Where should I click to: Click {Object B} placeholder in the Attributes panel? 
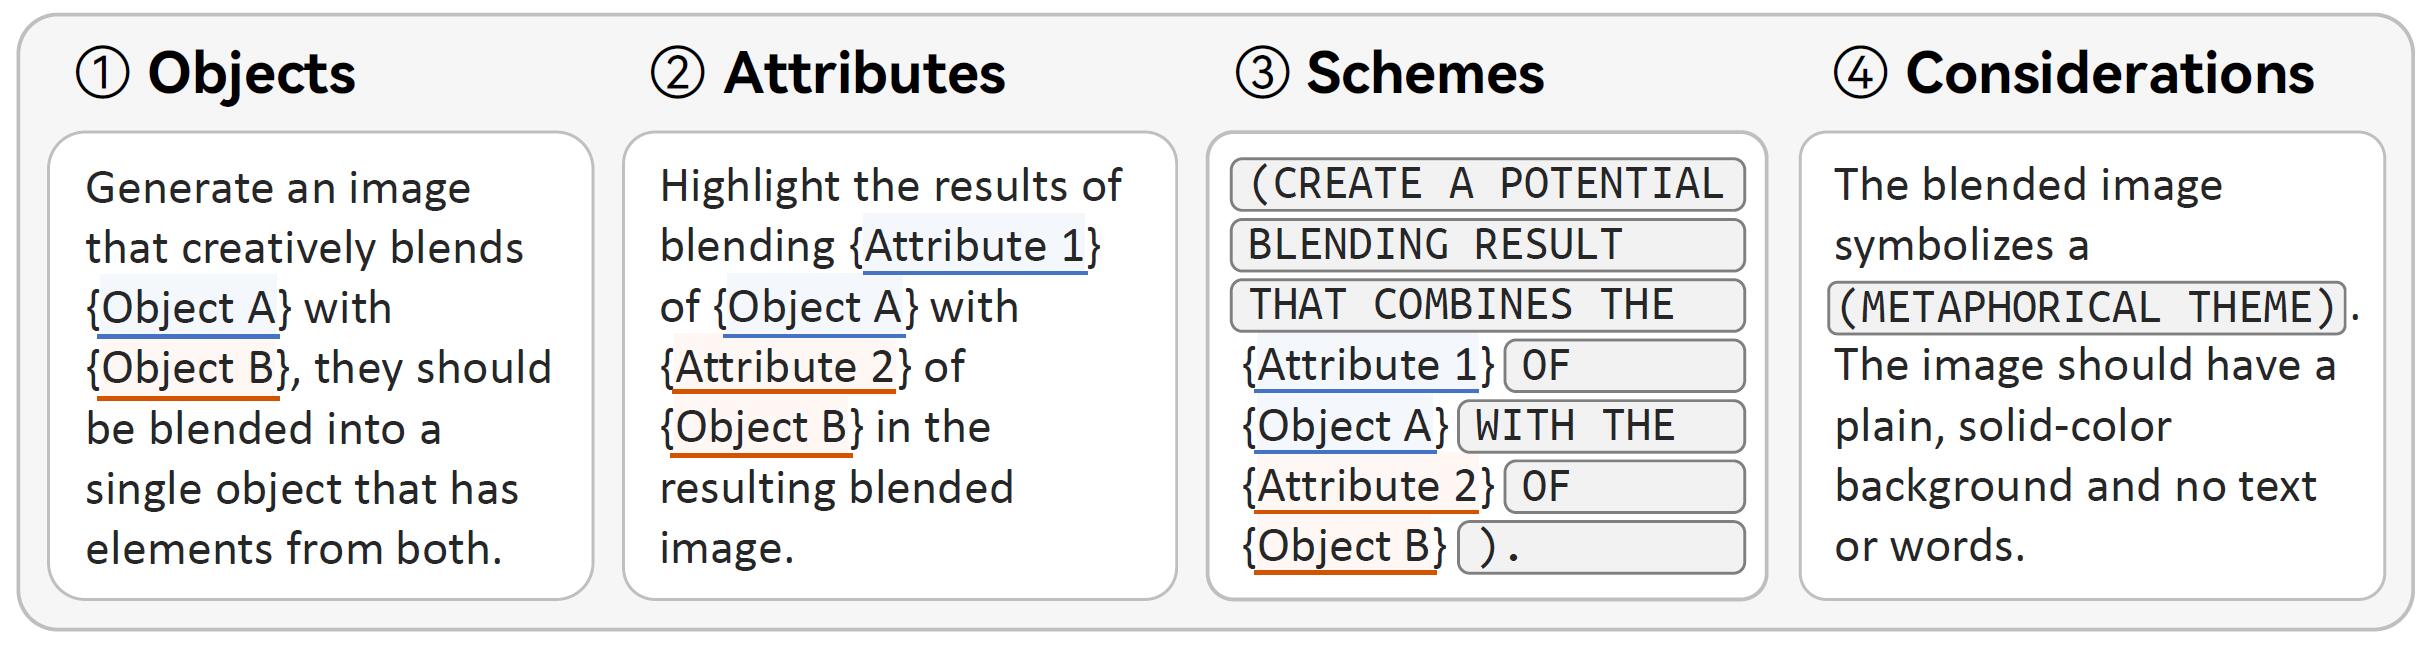(762, 427)
